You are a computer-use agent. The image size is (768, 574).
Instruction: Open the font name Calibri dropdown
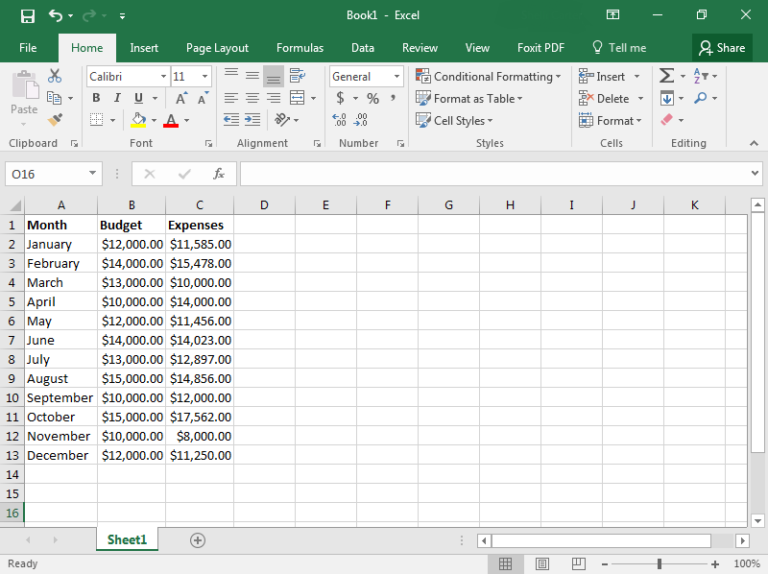(x=163, y=76)
